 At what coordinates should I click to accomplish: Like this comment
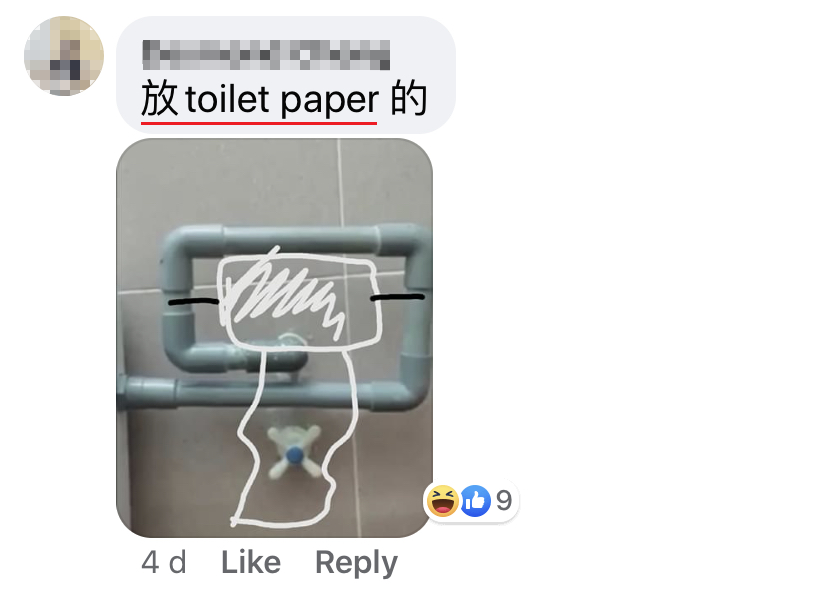(251, 562)
